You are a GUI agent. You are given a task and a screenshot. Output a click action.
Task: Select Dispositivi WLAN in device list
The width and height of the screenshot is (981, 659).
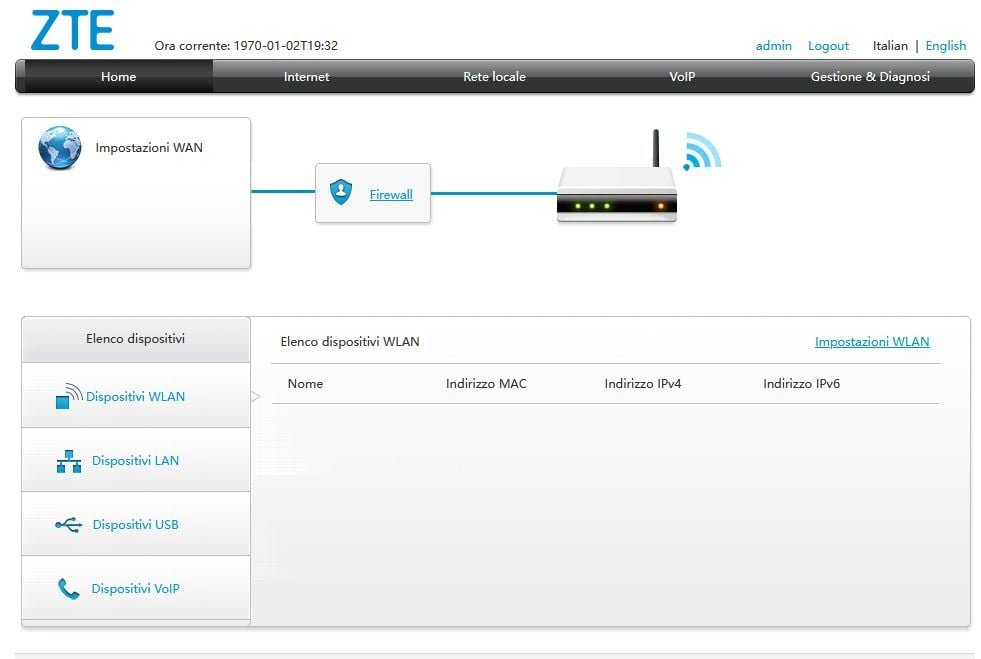(136, 396)
